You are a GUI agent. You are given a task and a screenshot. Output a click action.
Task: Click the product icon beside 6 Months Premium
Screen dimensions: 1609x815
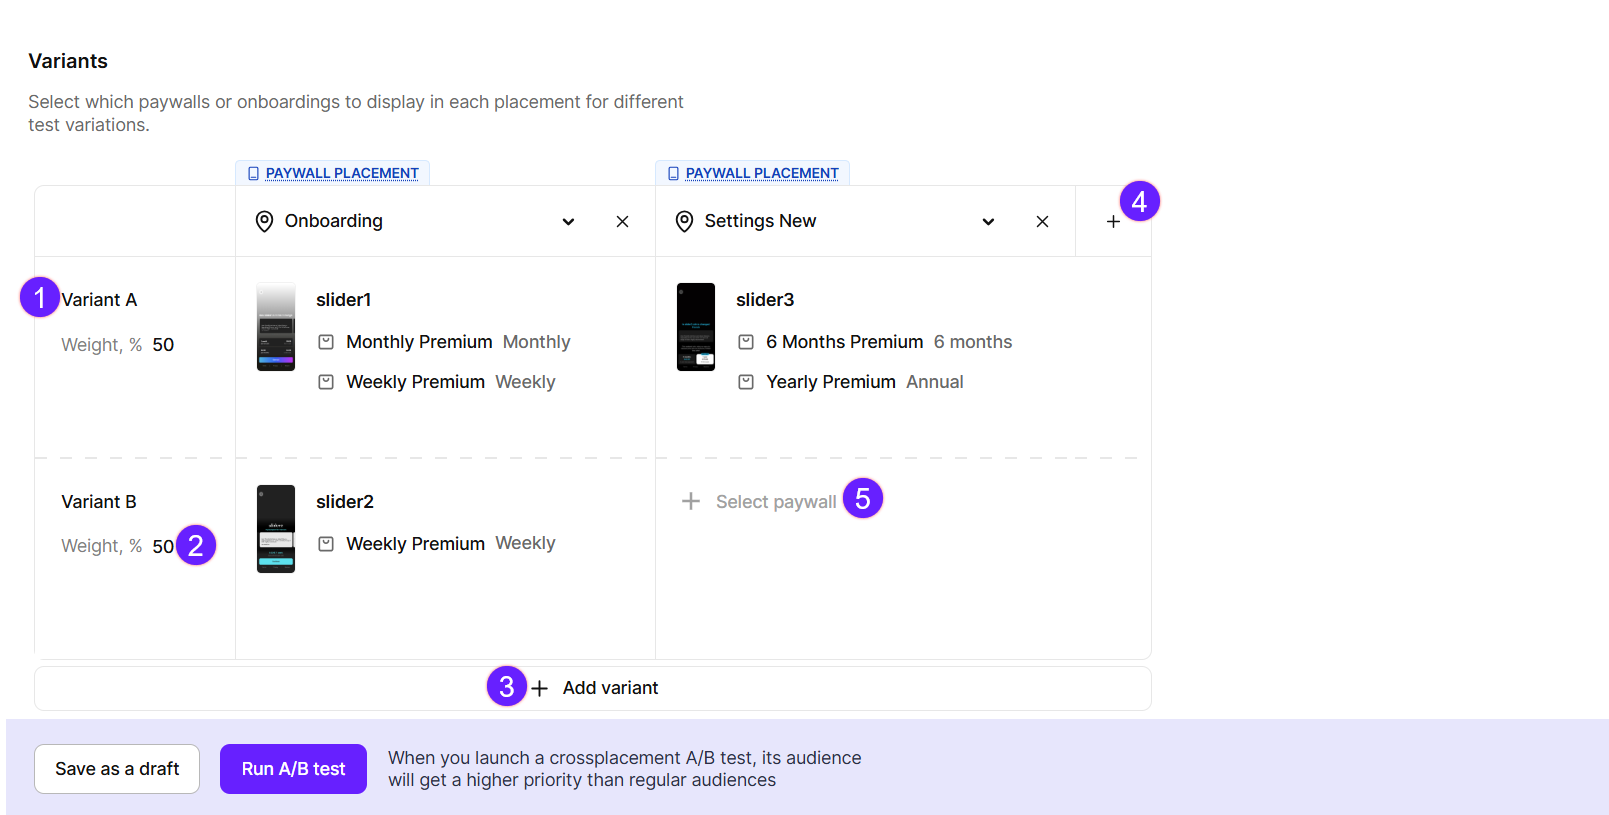click(746, 342)
